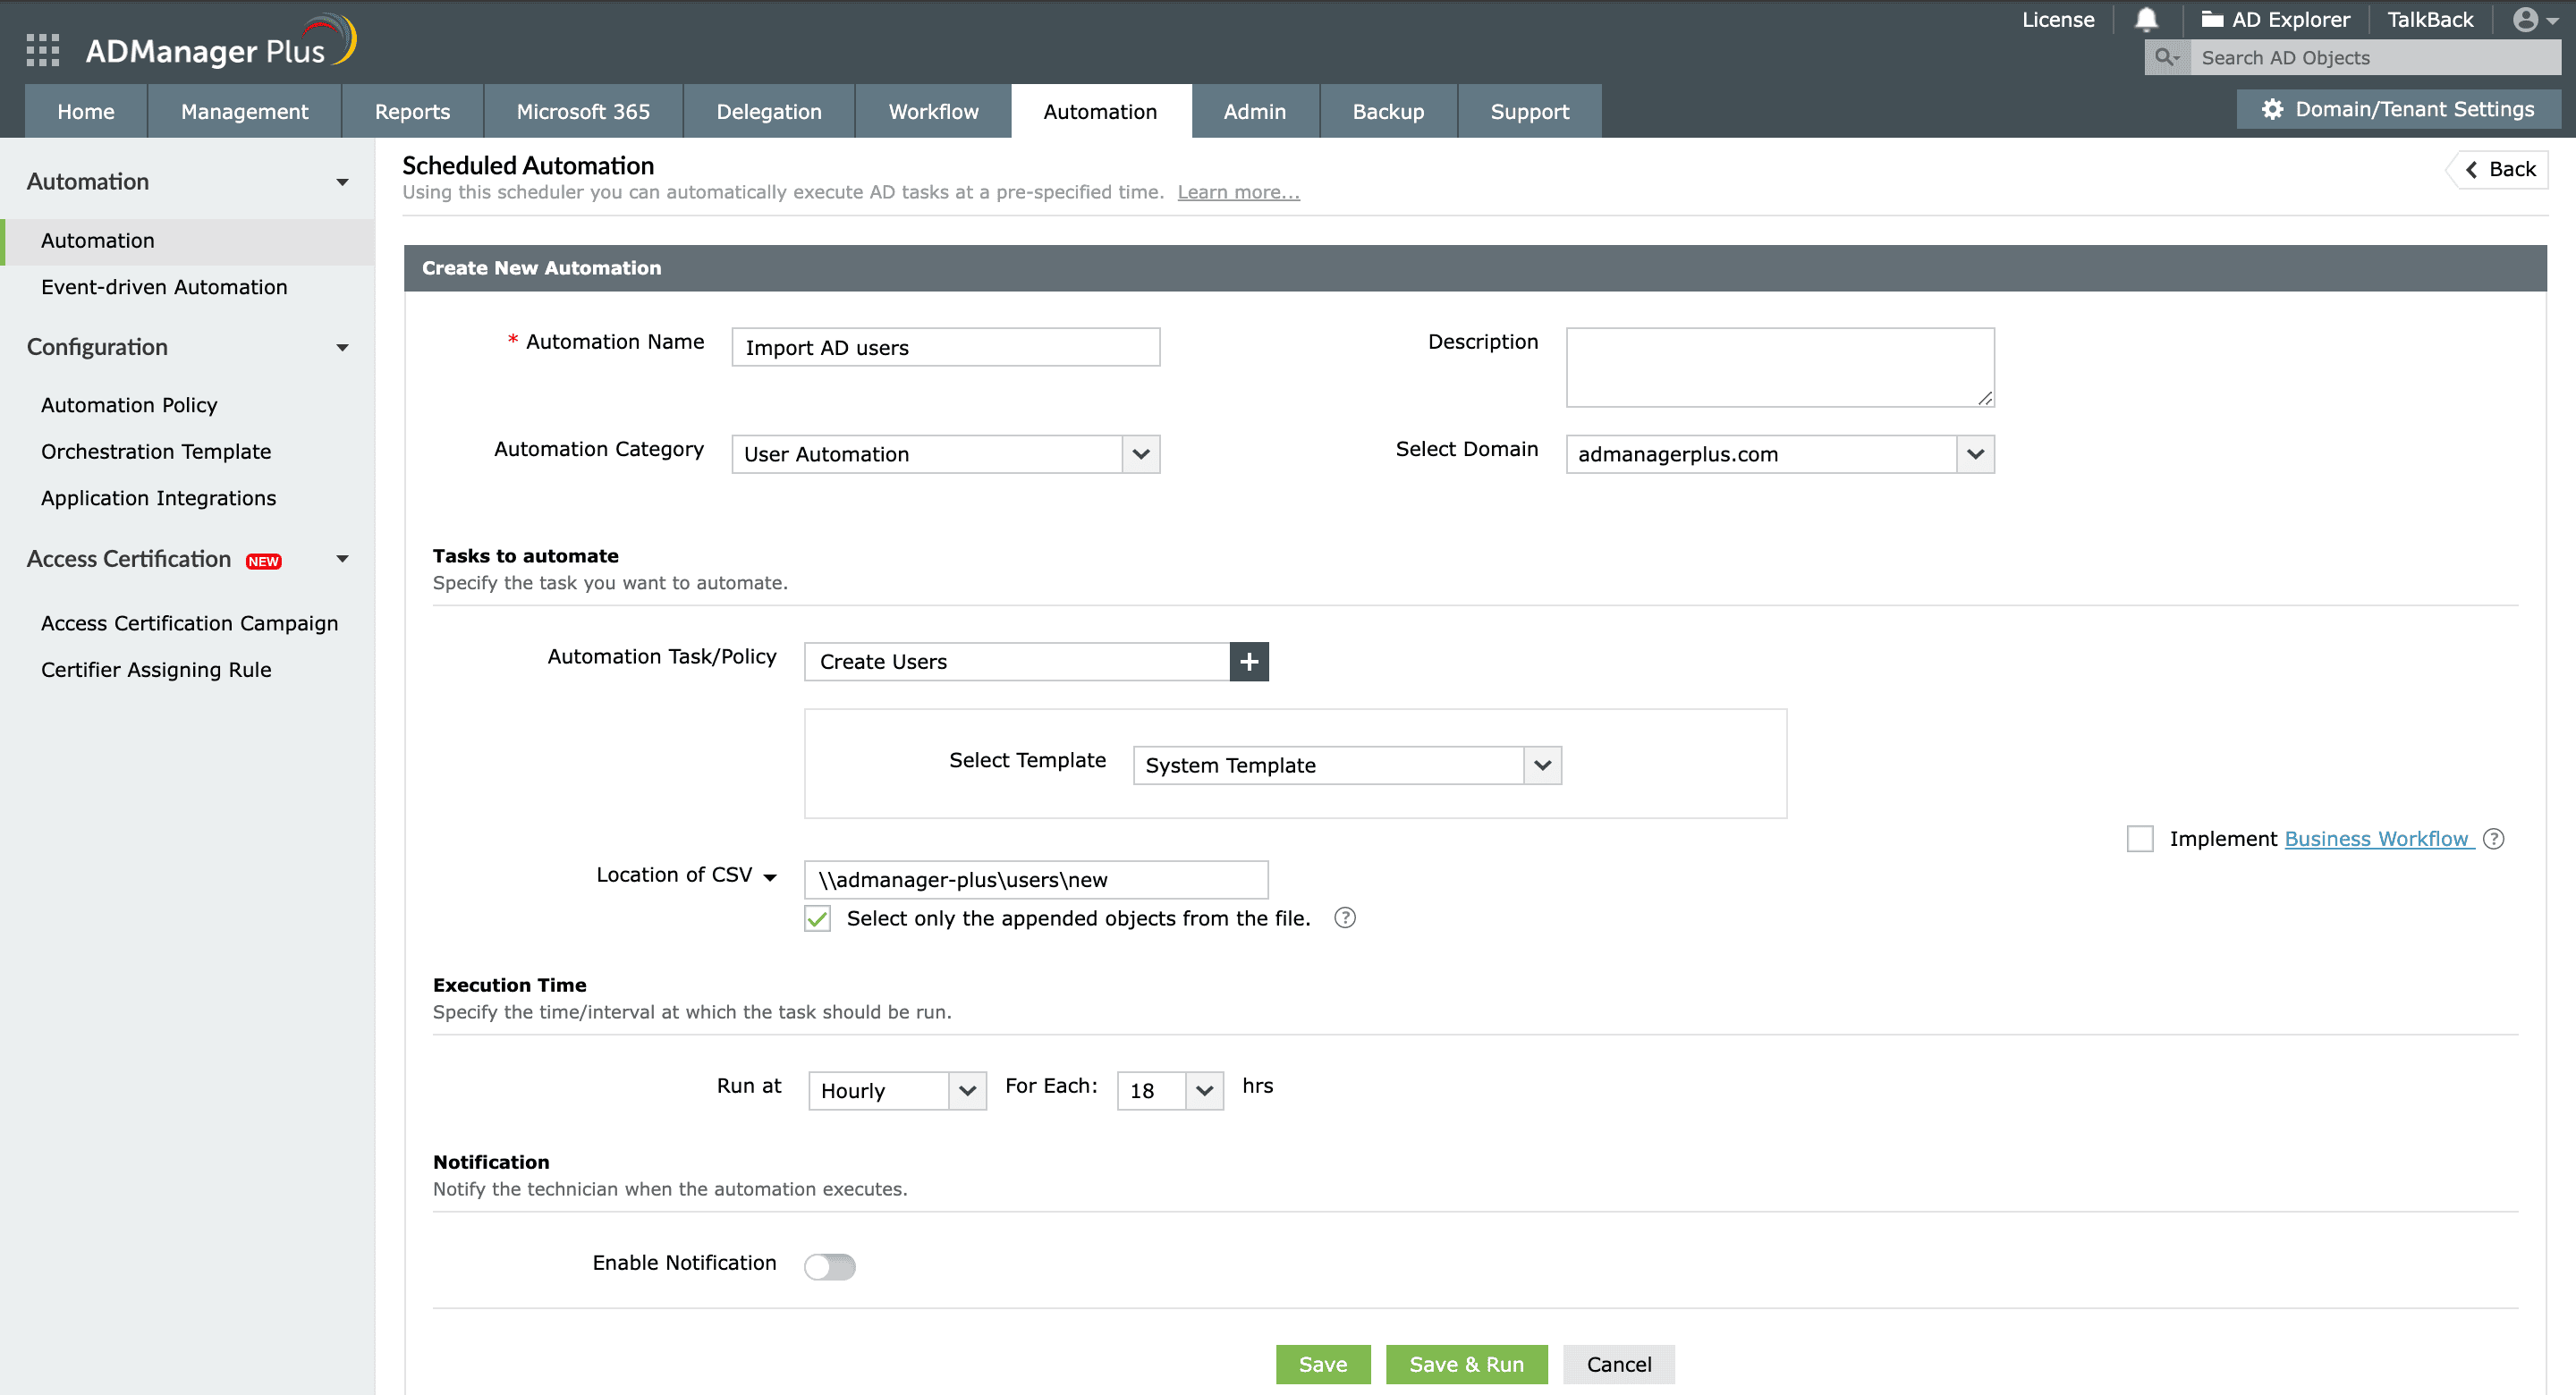
Task: Open the Learn more link
Action: pyautogui.click(x=1237, y=192)
